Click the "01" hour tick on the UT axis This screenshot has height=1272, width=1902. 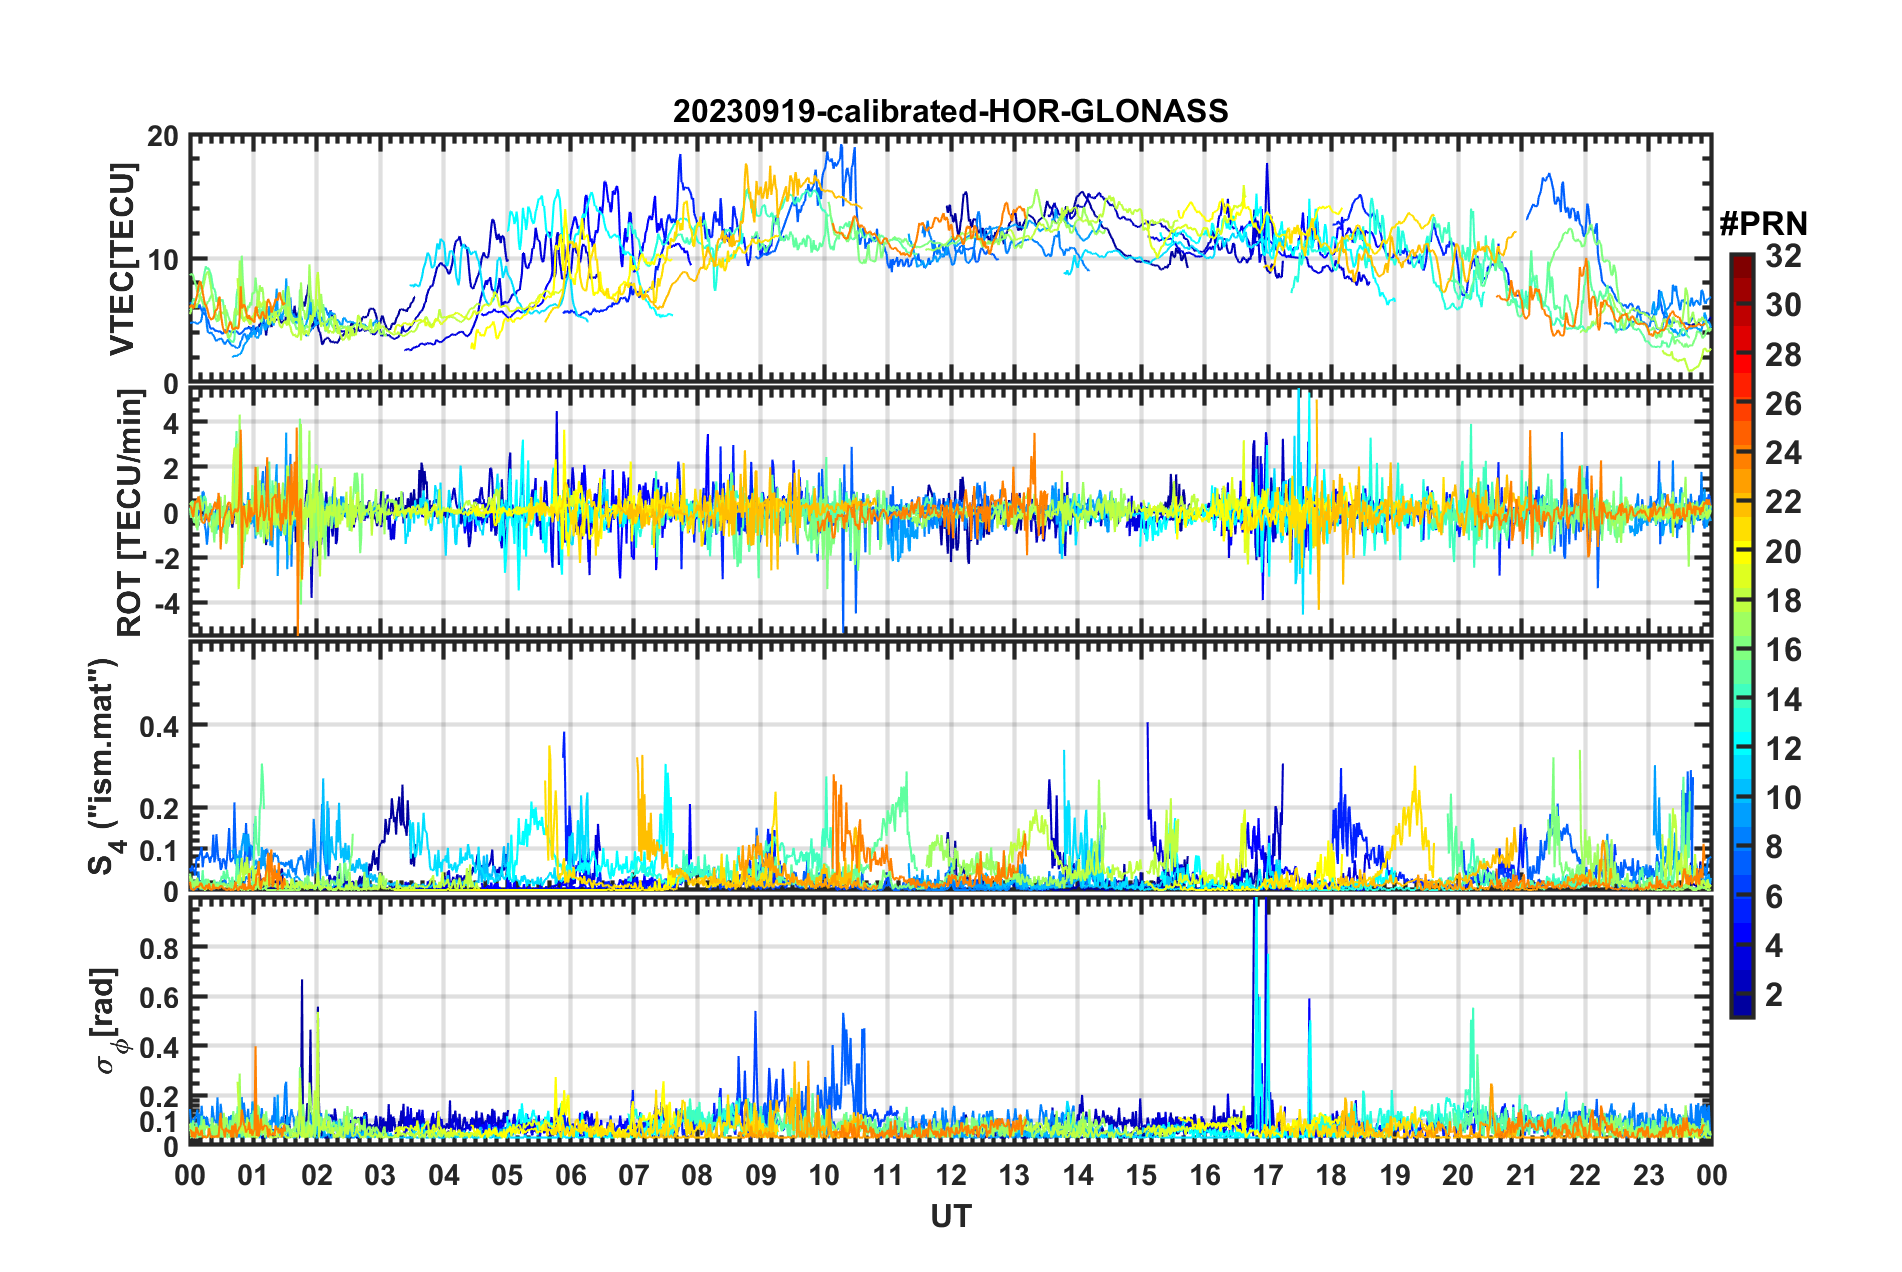(x=253, y=1175)
